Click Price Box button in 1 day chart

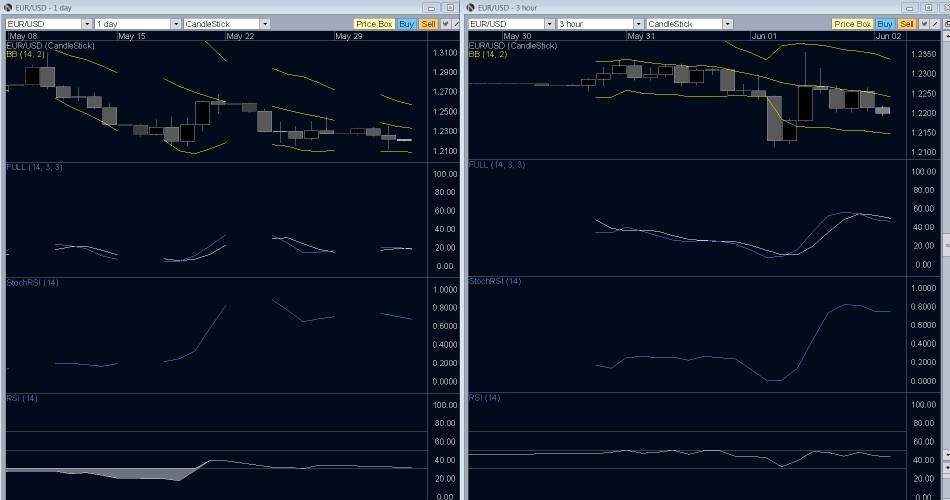click(374, 24)
